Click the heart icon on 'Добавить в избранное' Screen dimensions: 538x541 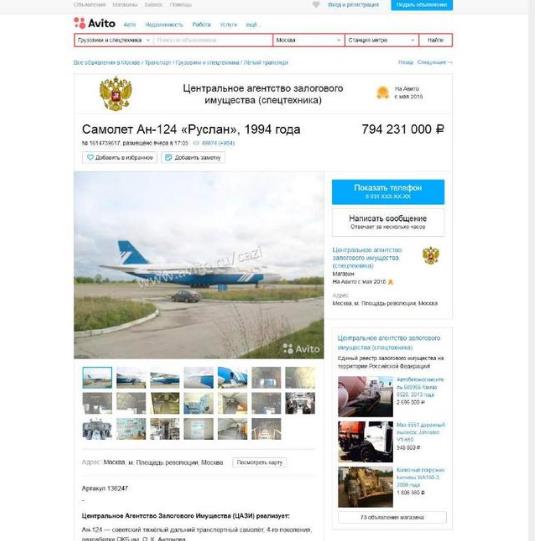pyautogui.click(x=90, y=158)
